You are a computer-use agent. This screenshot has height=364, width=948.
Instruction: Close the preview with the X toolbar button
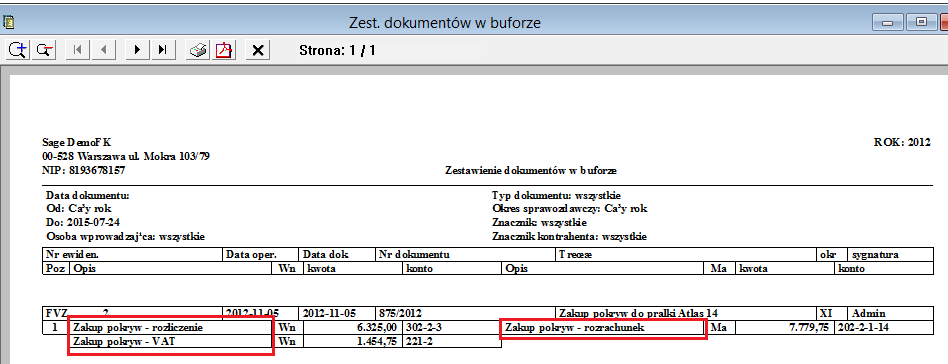(258, 50)
